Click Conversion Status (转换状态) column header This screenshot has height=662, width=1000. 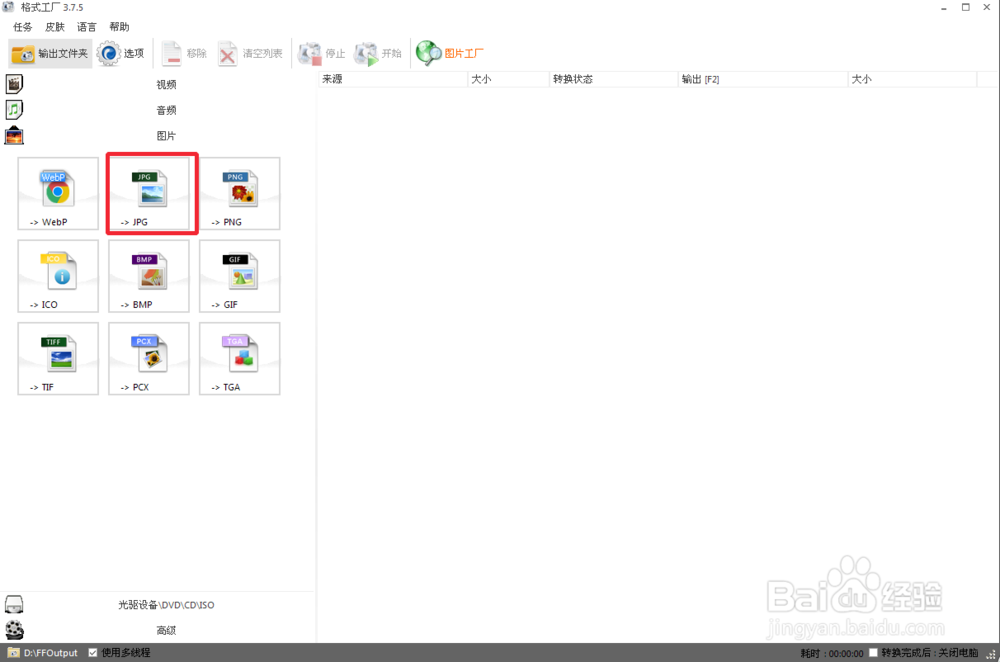coord(614,79)
